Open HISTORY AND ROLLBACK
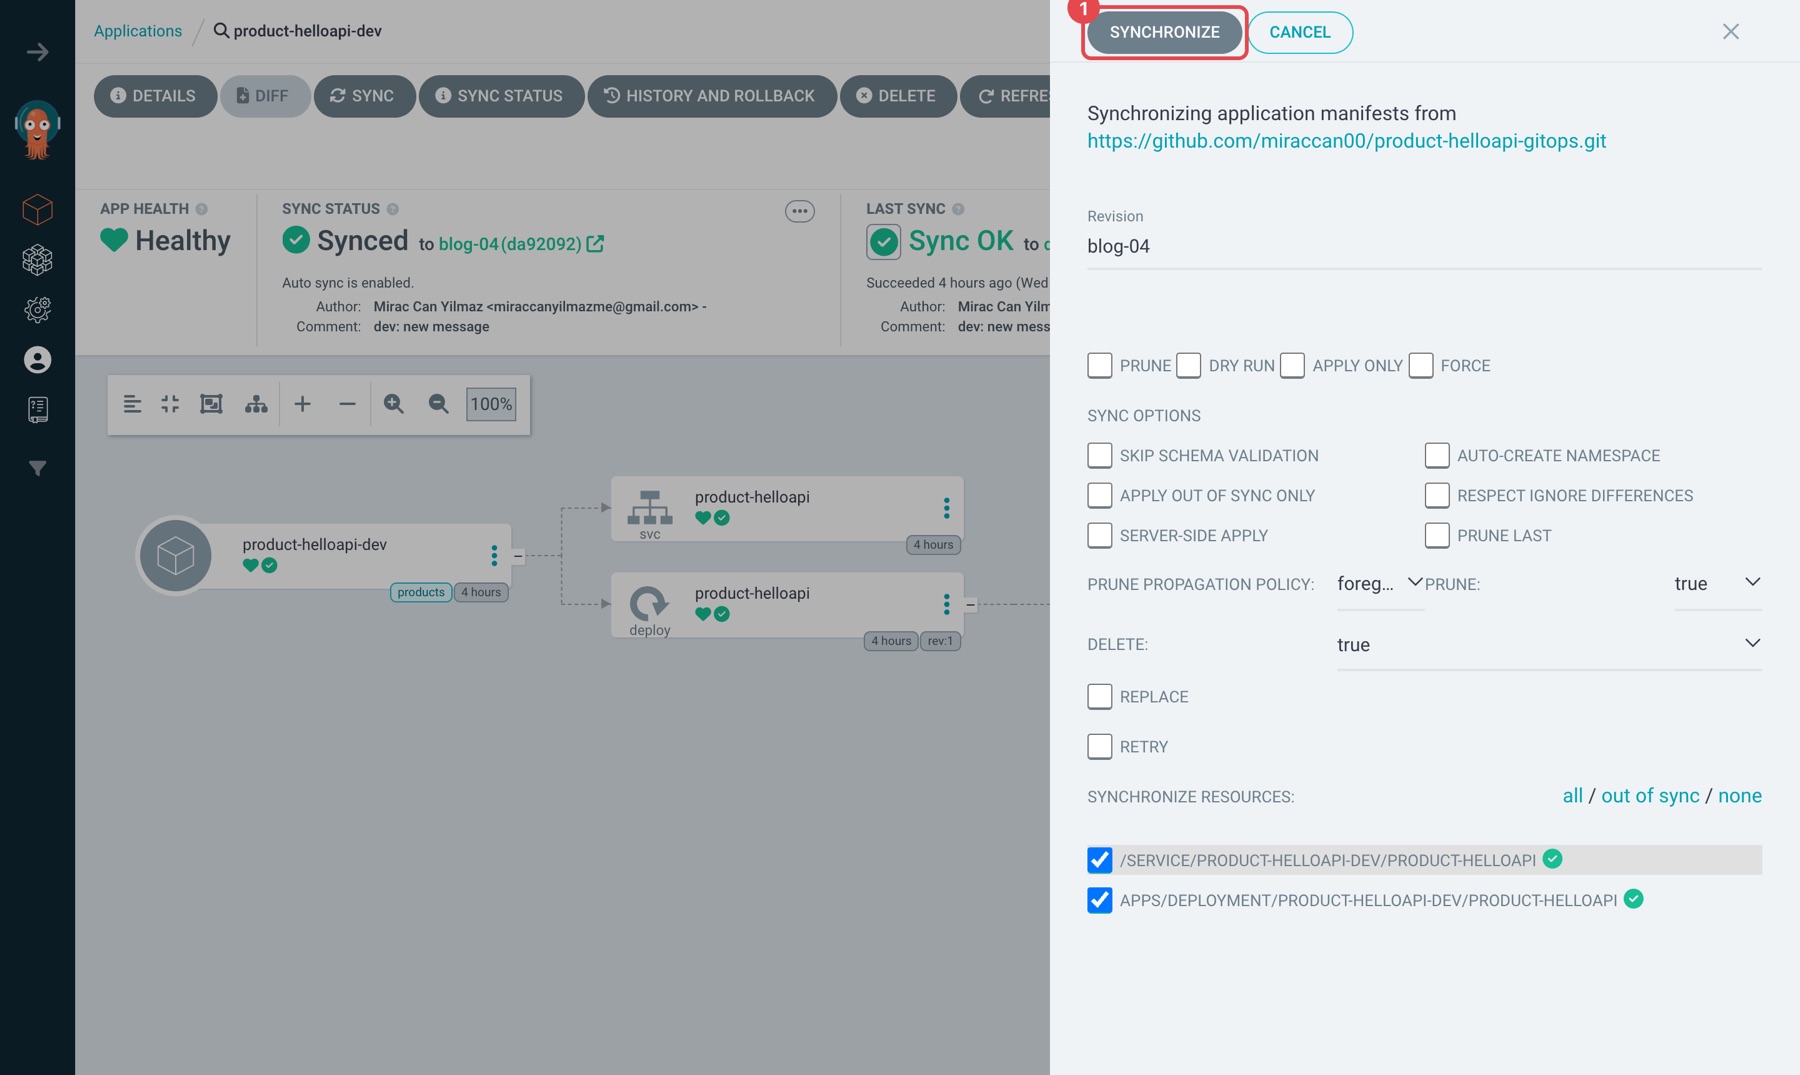The width and height of the screenshot is (1800, 1075). [711, 96]
